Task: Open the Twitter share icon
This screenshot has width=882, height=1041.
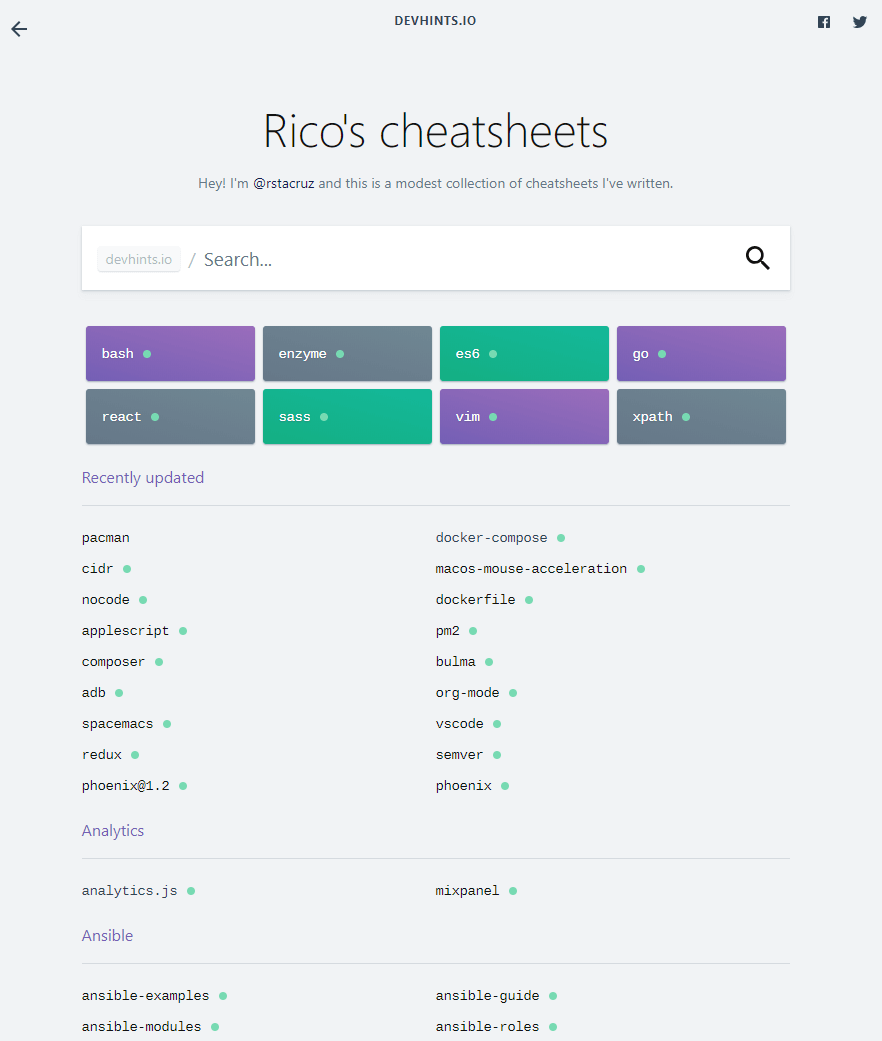Action: 859,22
